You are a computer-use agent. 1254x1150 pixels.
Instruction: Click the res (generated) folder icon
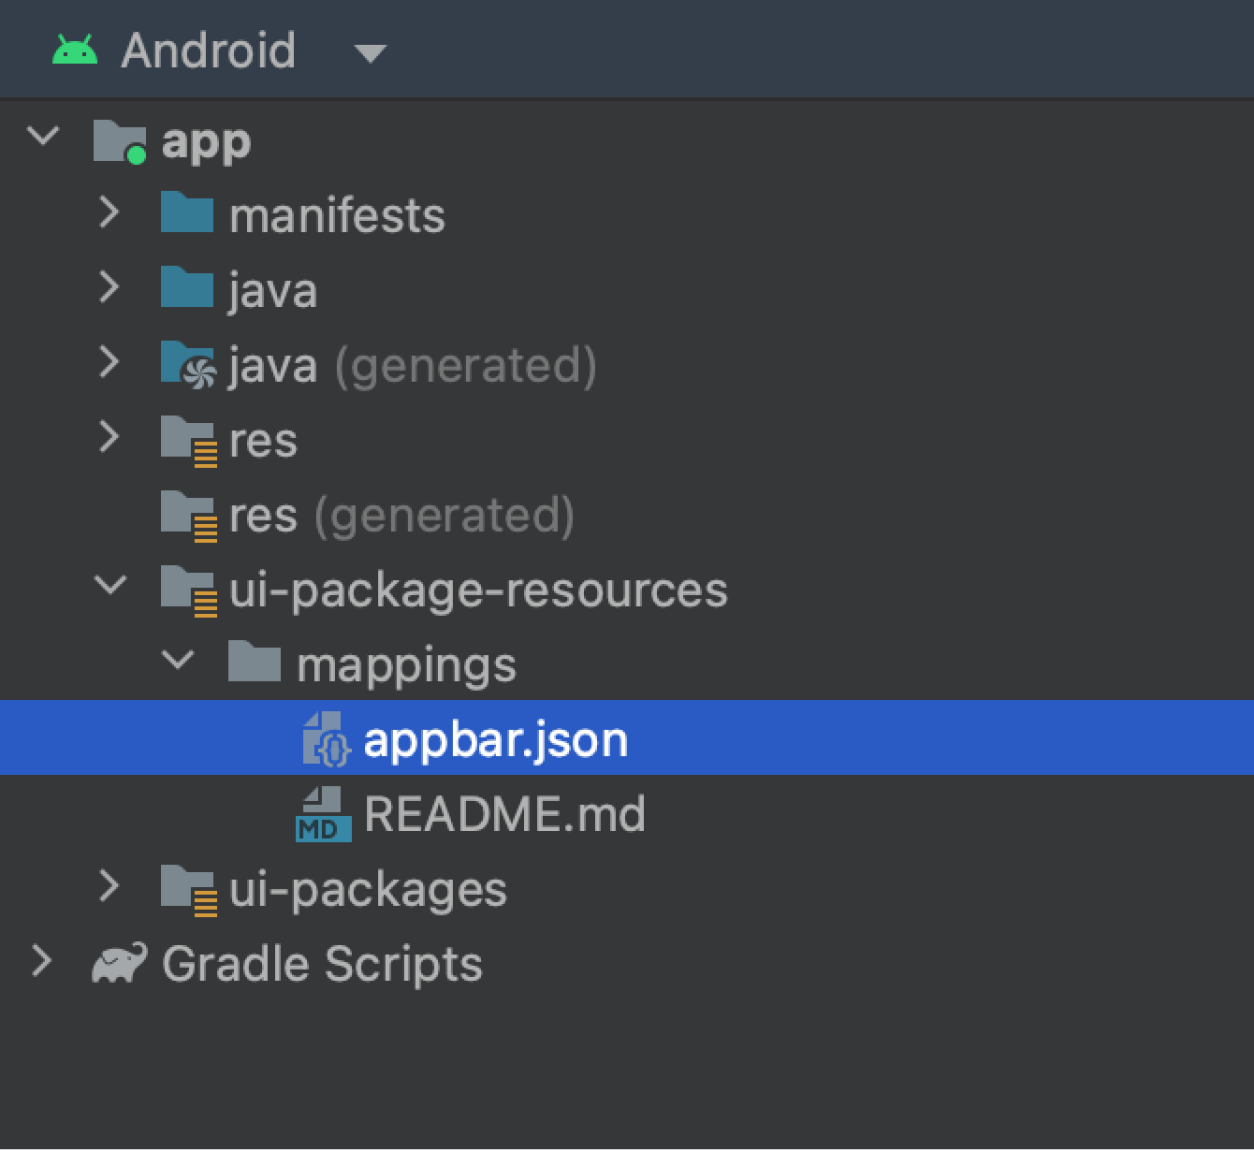pyautogui.click(x=189, y=516)
